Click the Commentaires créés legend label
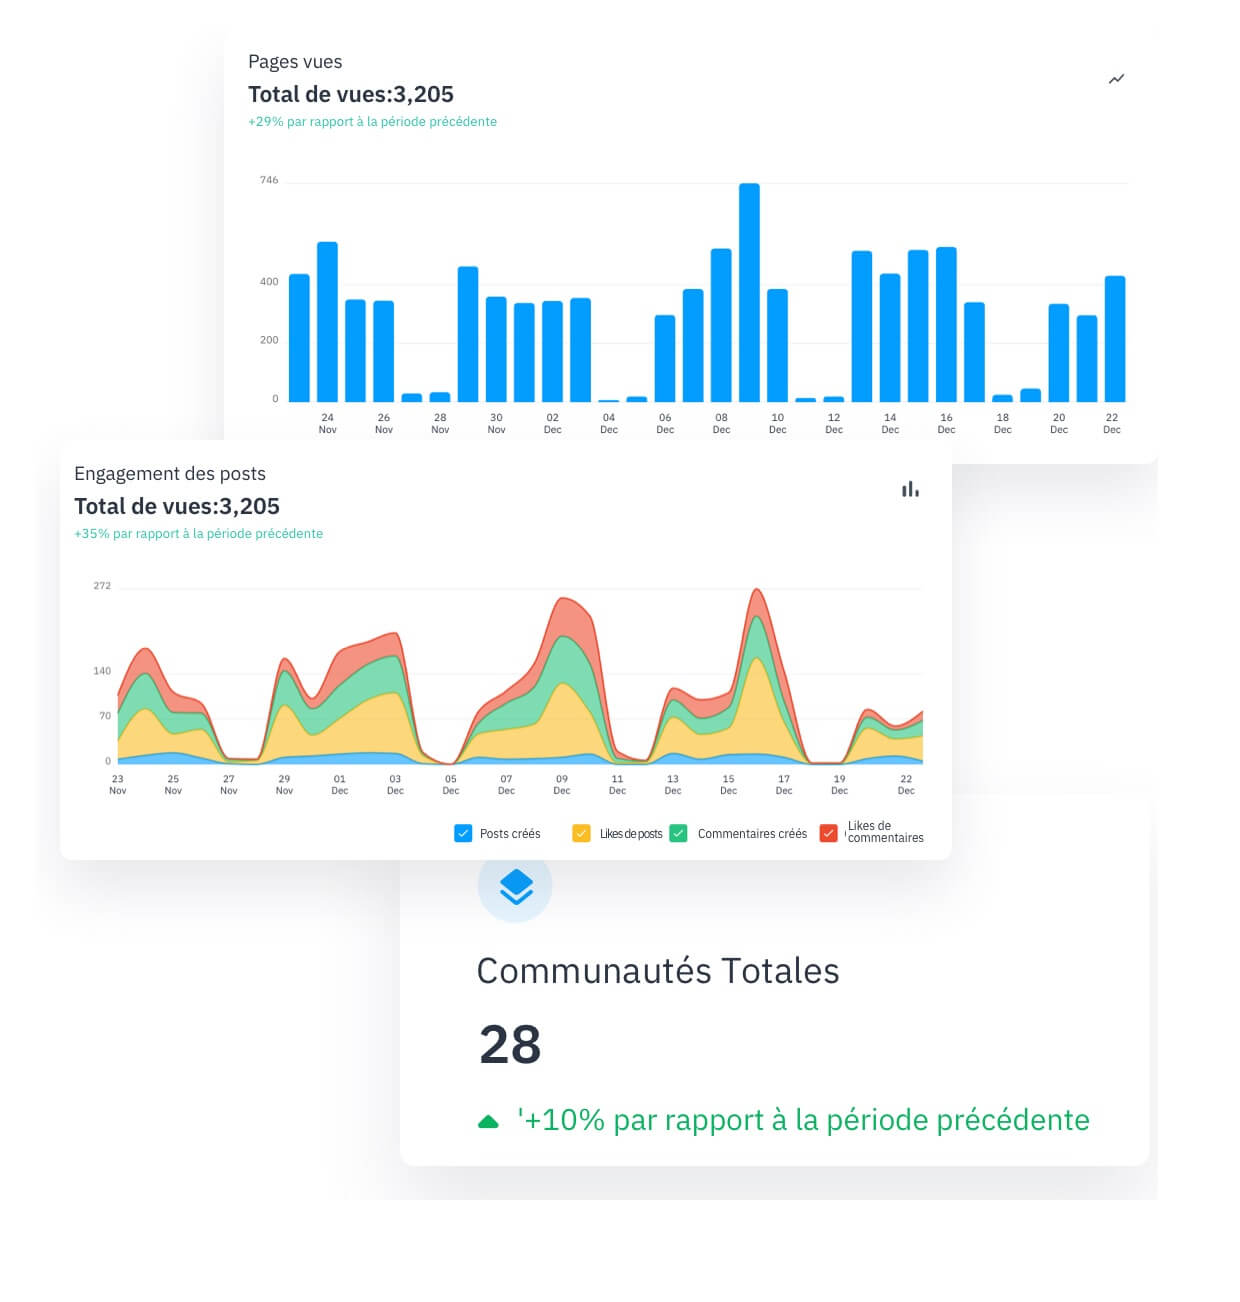Viewport: 1240px width, 1302px height. tap(751, 834)
